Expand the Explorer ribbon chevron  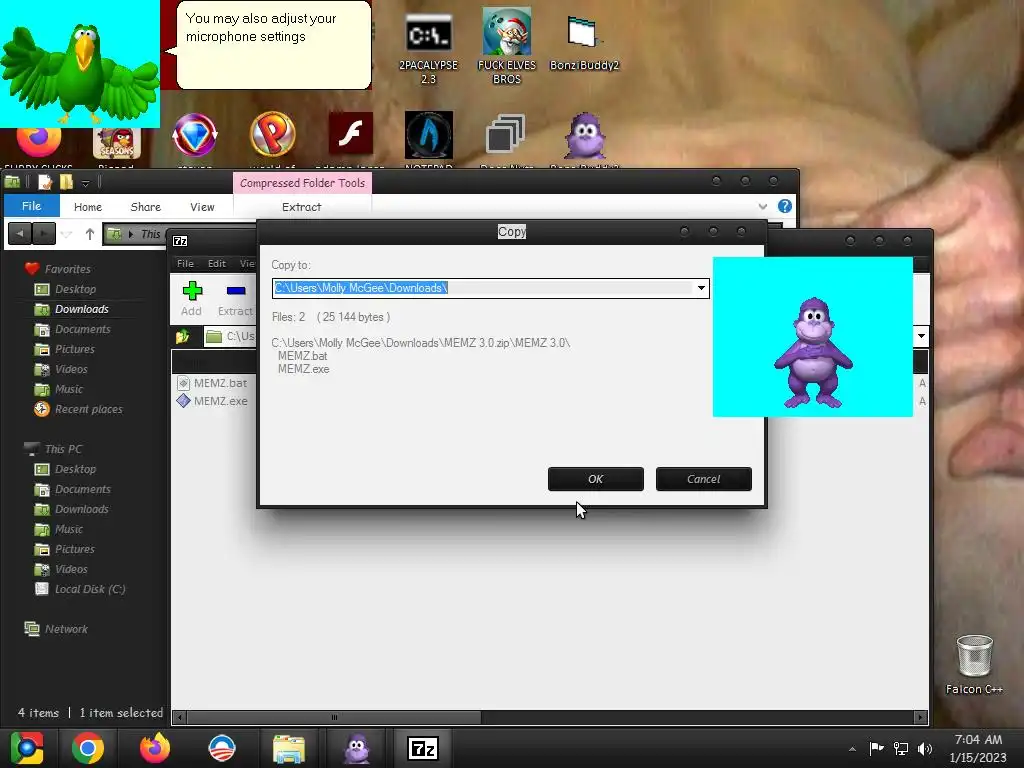pyautogui.click(x=763, y=206)
